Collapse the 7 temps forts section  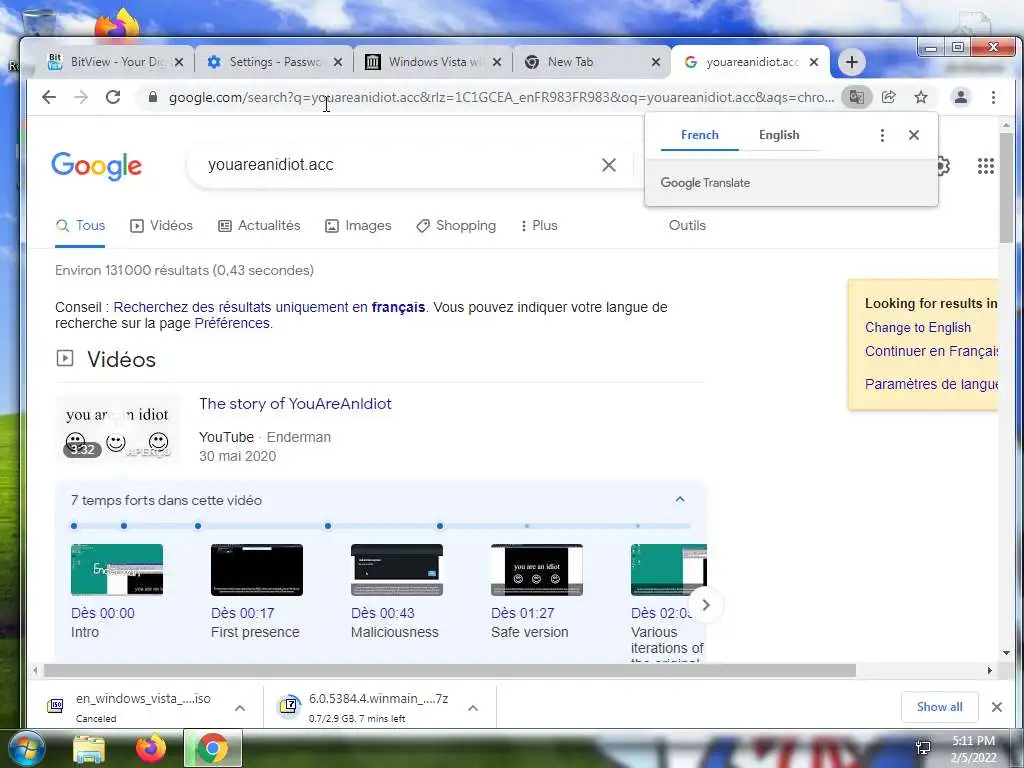pos(680,500)
